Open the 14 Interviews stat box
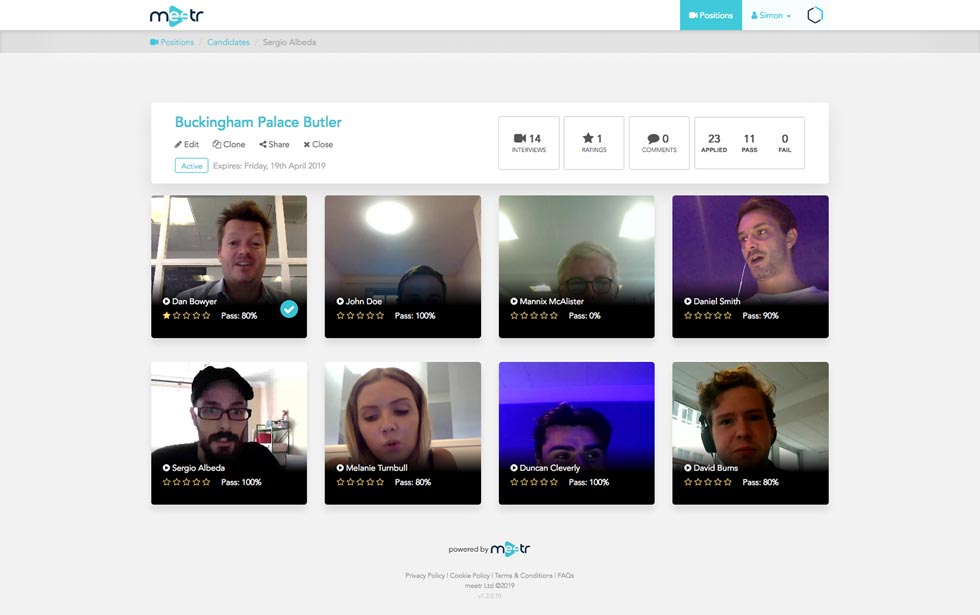 528,143
